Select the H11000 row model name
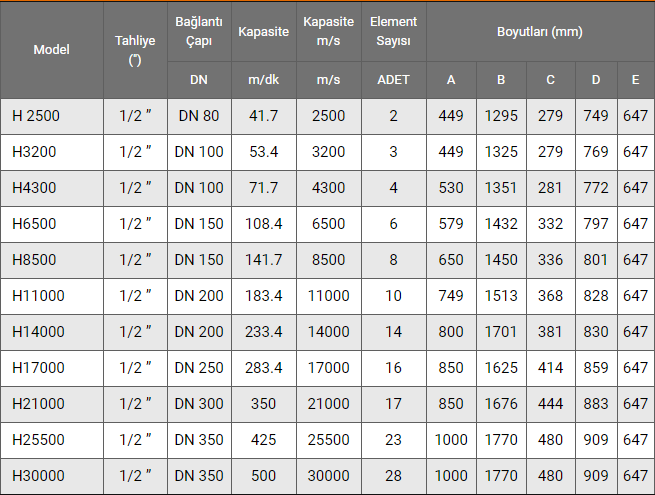The image size is (655, 495). click(38, 296)
